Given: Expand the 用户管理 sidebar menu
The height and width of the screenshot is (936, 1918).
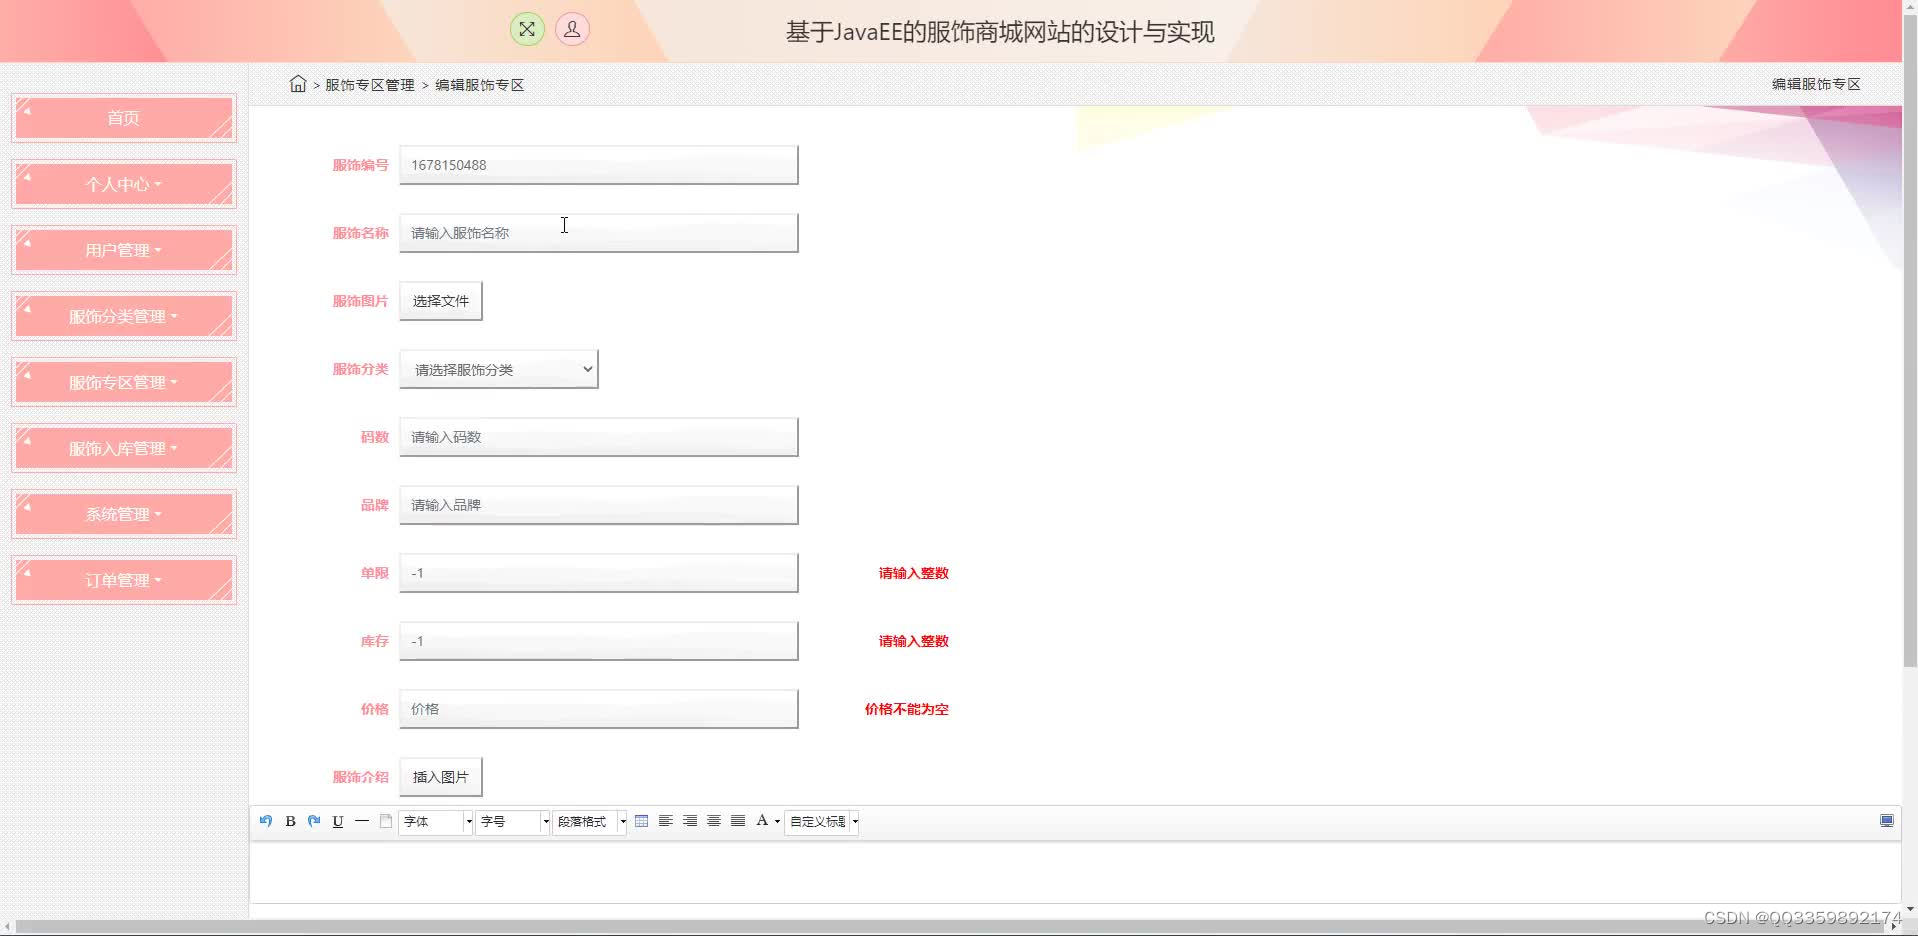Looking at the screenshot, I should (124, 250).
